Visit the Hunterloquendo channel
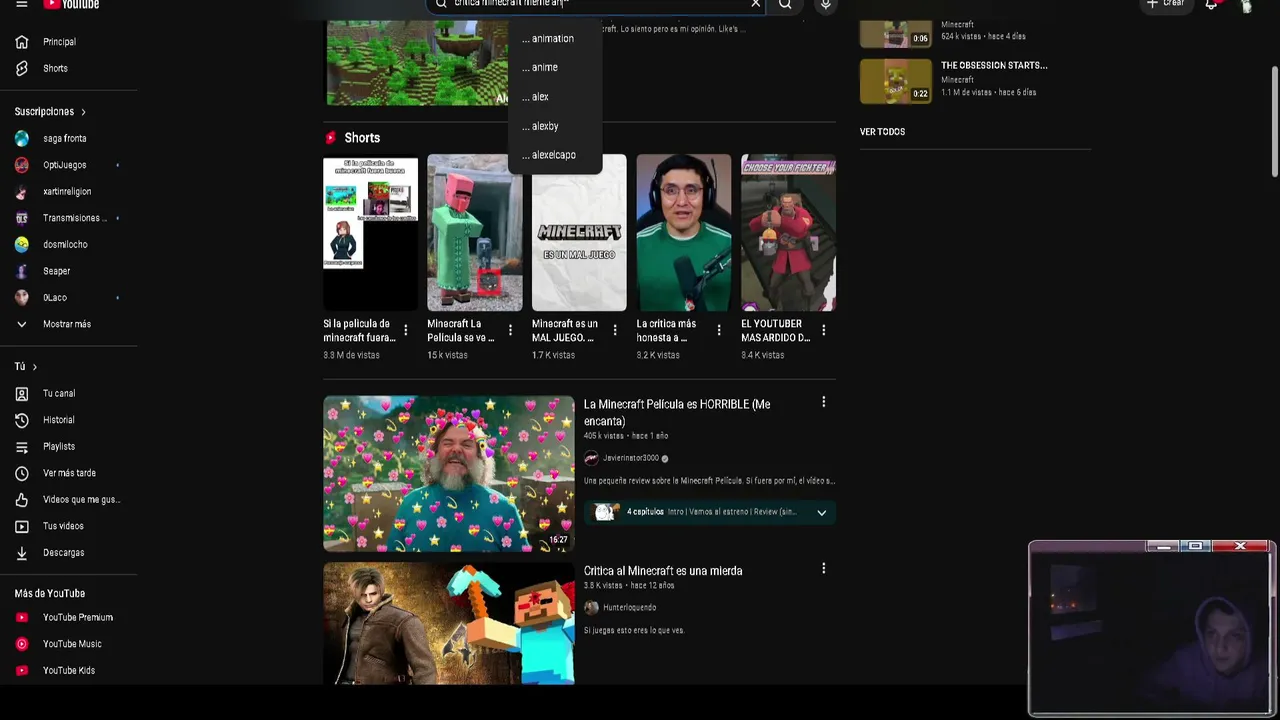Screen dimensions: 1280x720 [x=629, y=607]
